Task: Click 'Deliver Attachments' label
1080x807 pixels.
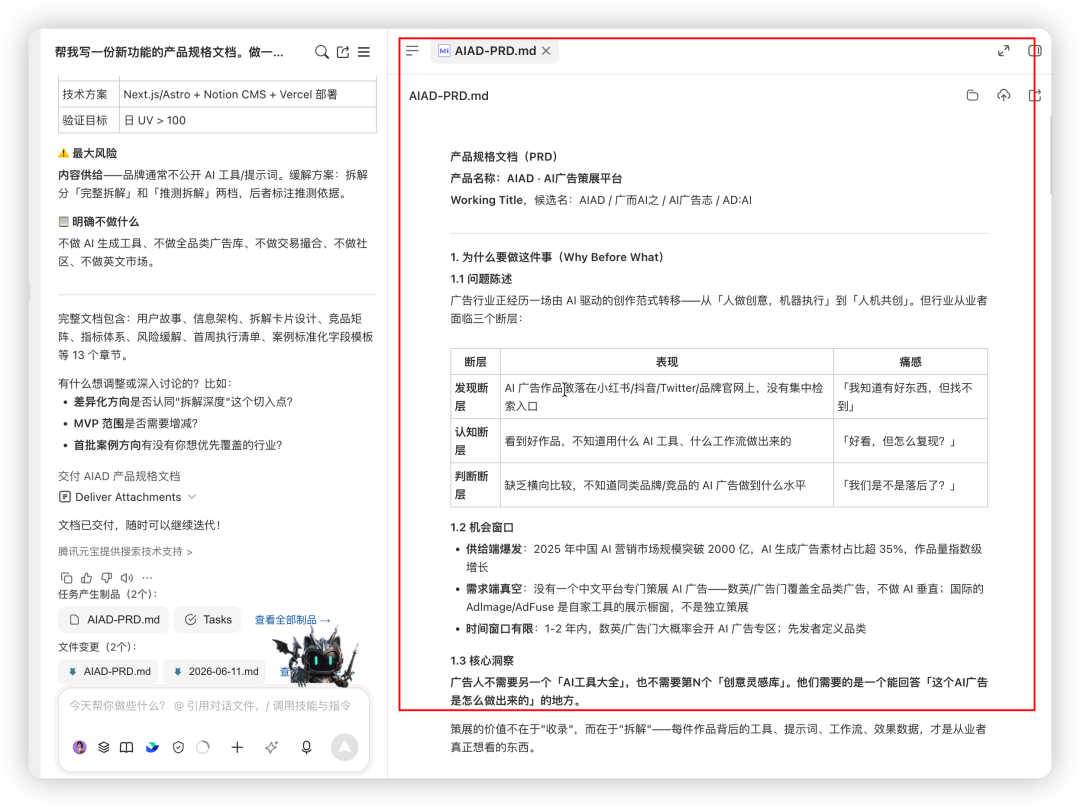Action: 128,497
